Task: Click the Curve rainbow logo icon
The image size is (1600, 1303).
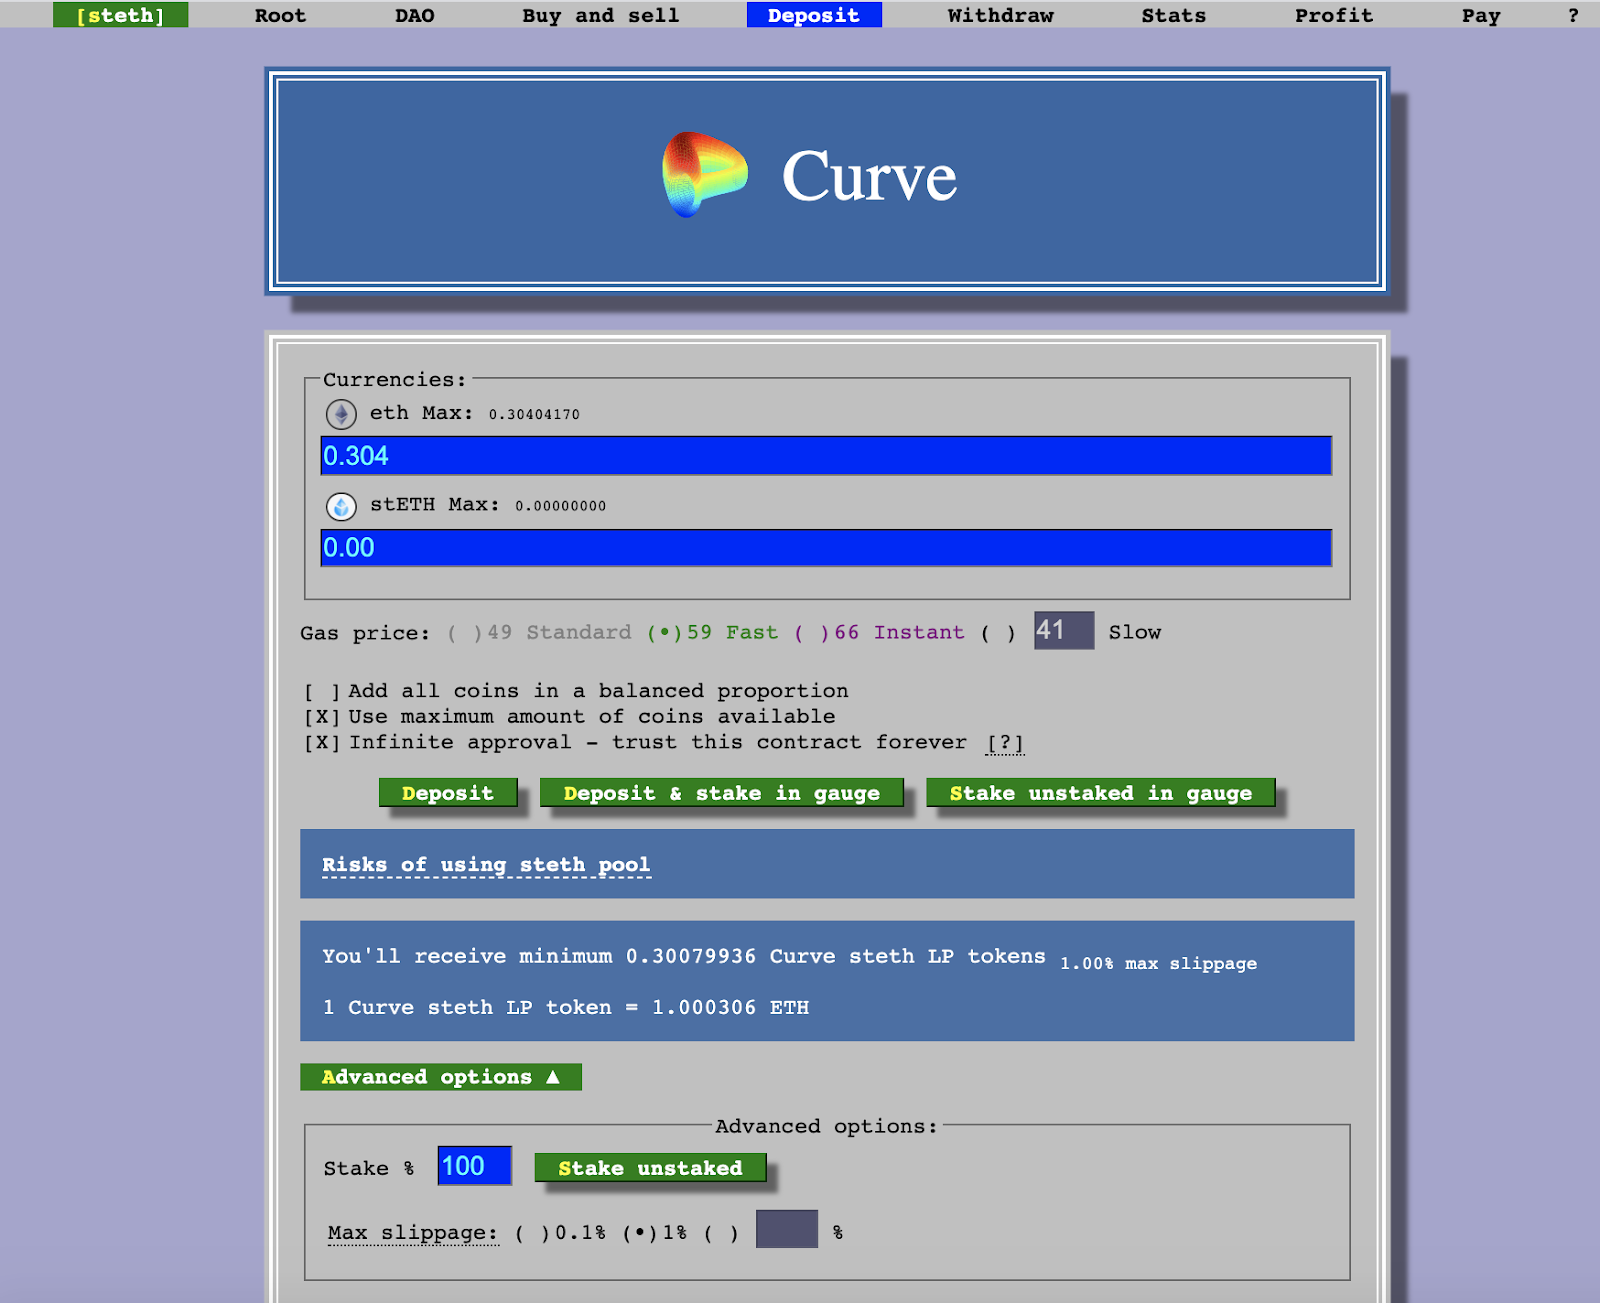Action: coord(705,175)
